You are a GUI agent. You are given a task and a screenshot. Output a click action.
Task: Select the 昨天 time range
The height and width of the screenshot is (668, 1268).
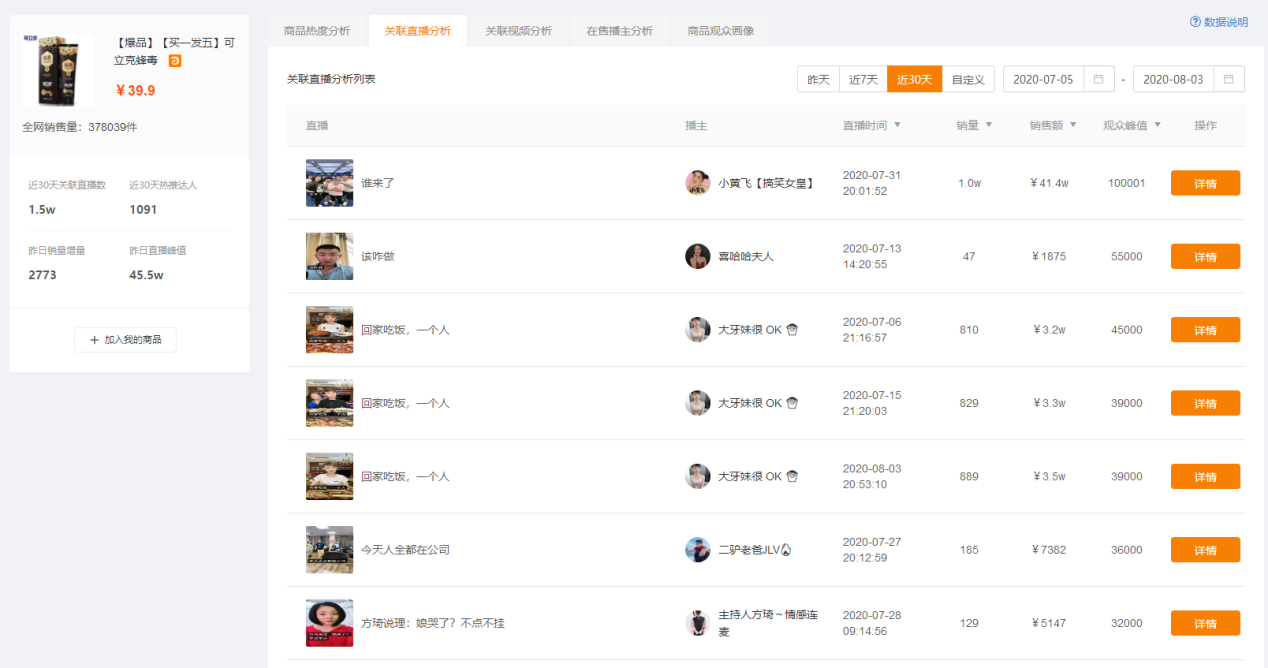coord(819,79)
